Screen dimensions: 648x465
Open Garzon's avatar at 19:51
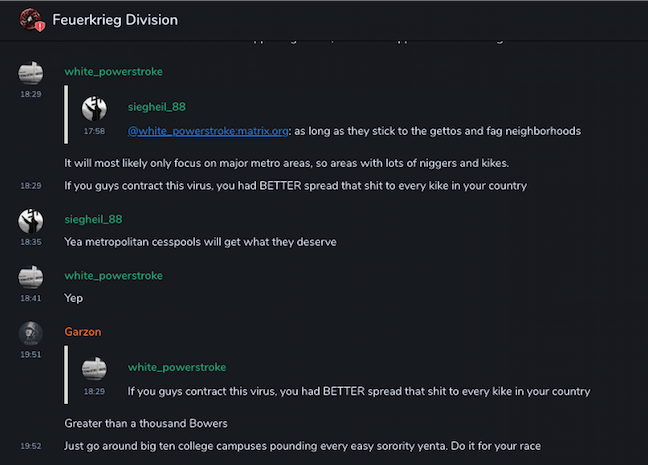coord(31,333)
